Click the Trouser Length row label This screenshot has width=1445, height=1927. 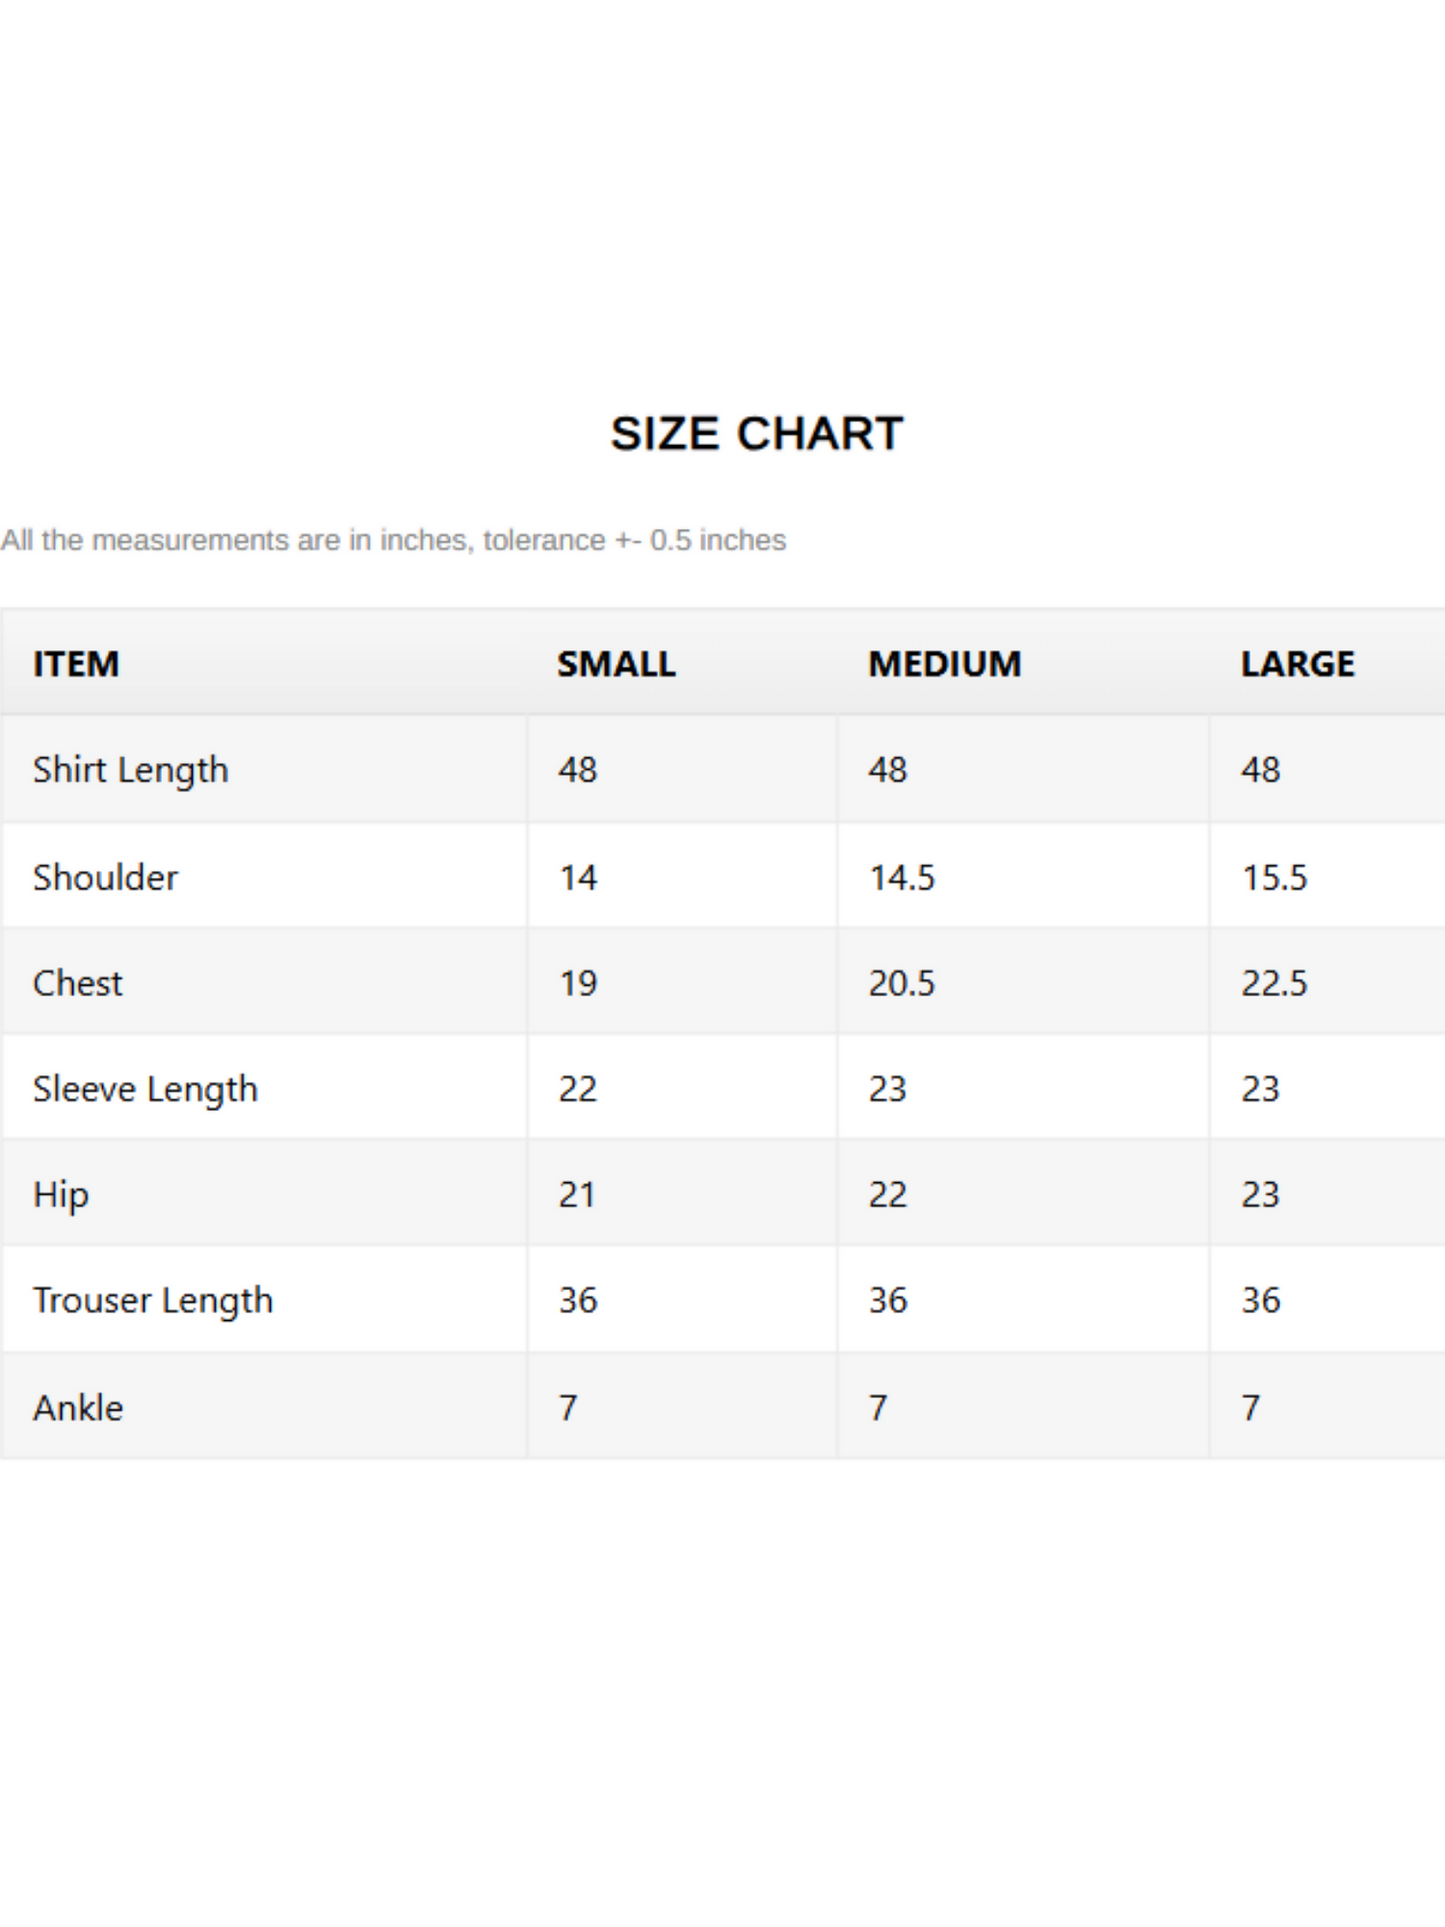point(153,1301)
